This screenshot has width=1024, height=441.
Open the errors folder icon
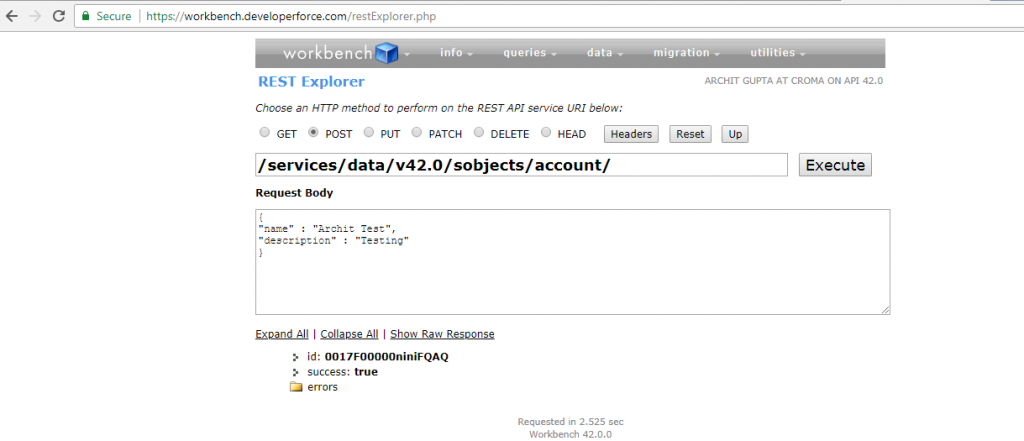[x=296, y=387]
